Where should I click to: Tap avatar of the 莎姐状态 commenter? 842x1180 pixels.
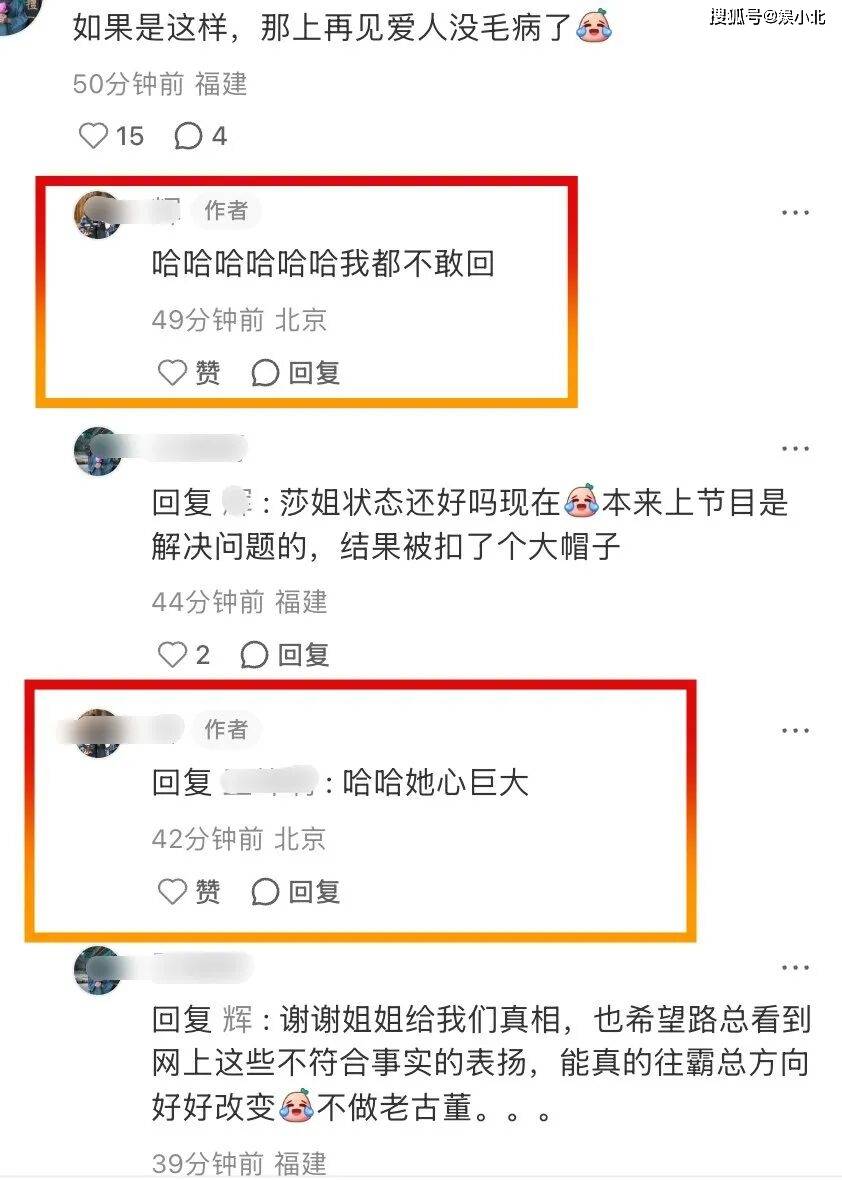coord(98,451)
